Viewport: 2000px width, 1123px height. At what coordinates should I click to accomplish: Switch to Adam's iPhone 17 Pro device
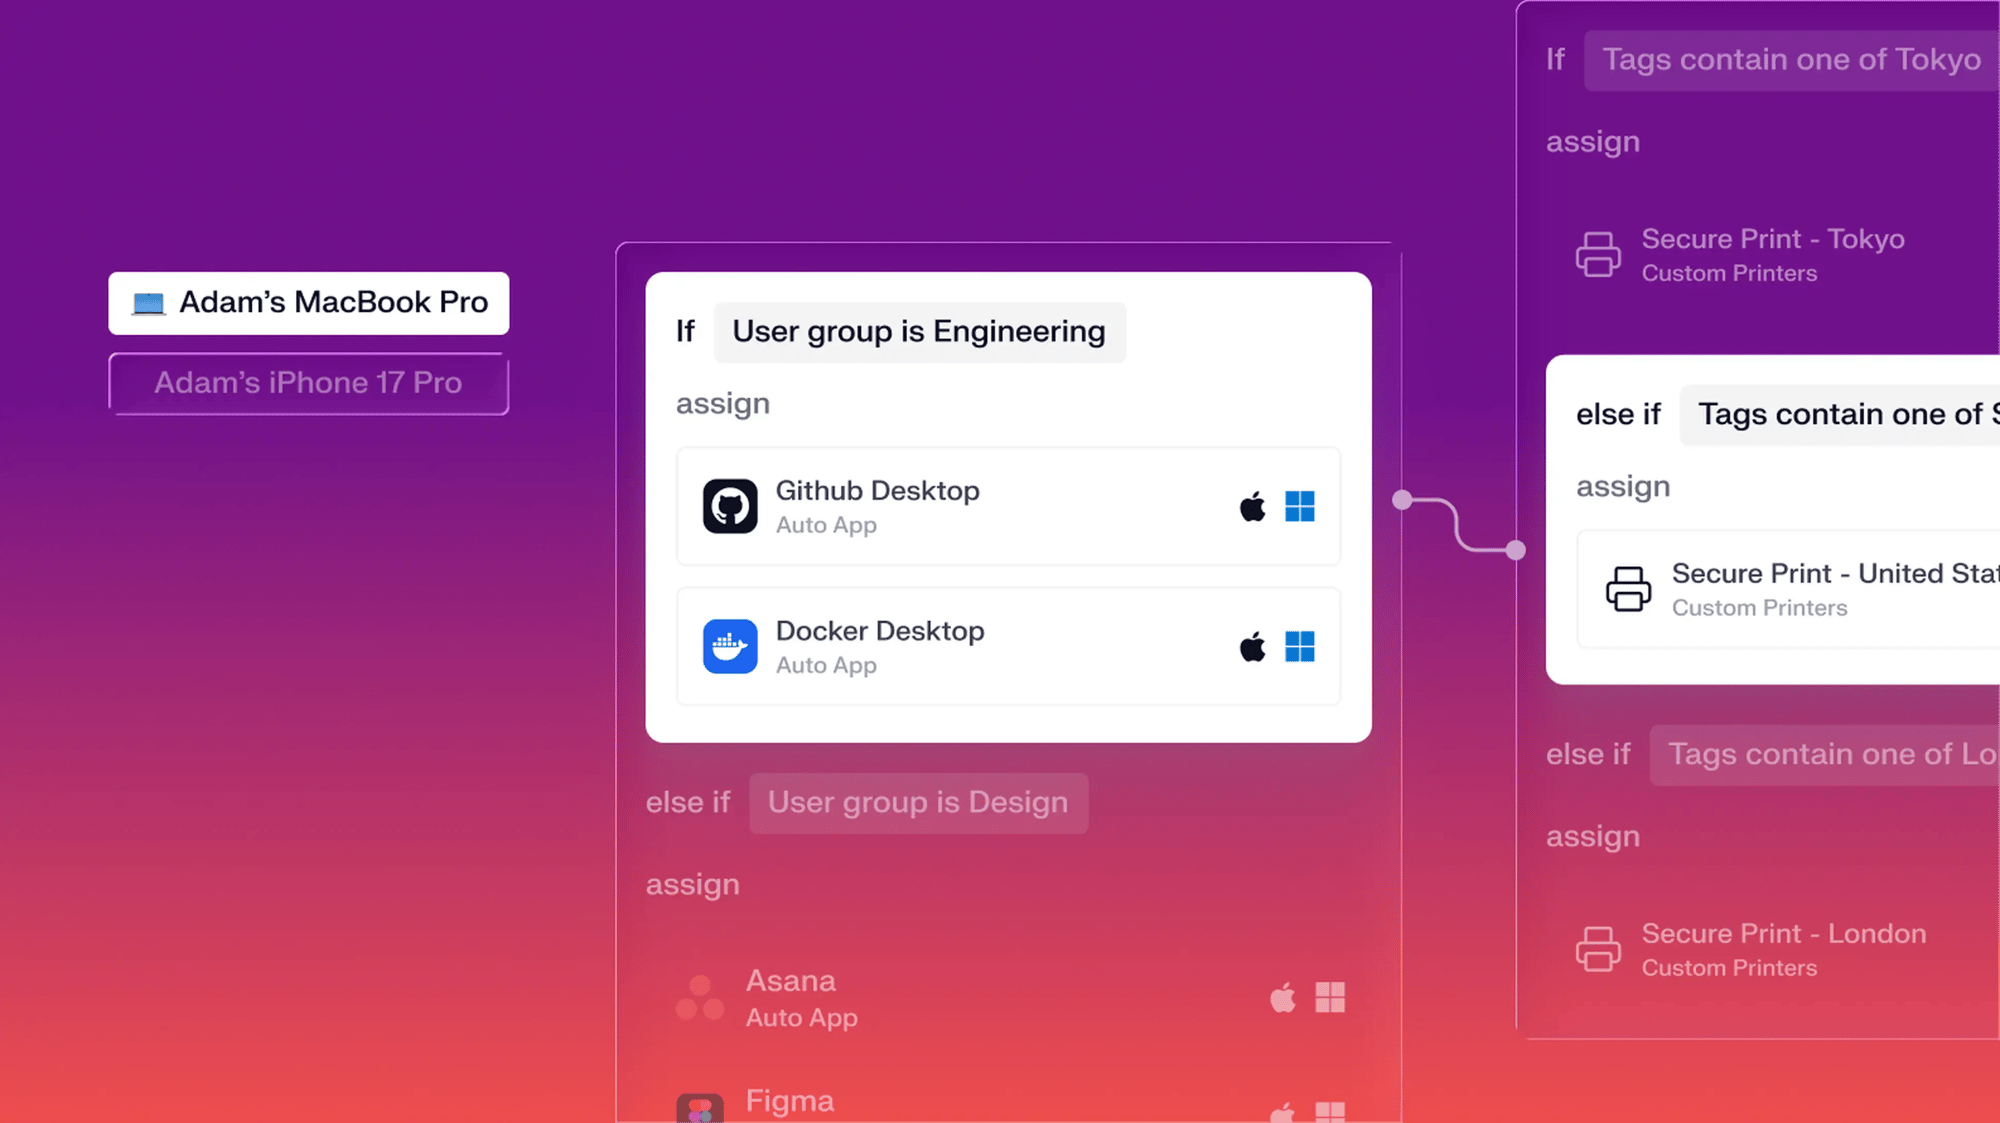[x=308, y=383]
